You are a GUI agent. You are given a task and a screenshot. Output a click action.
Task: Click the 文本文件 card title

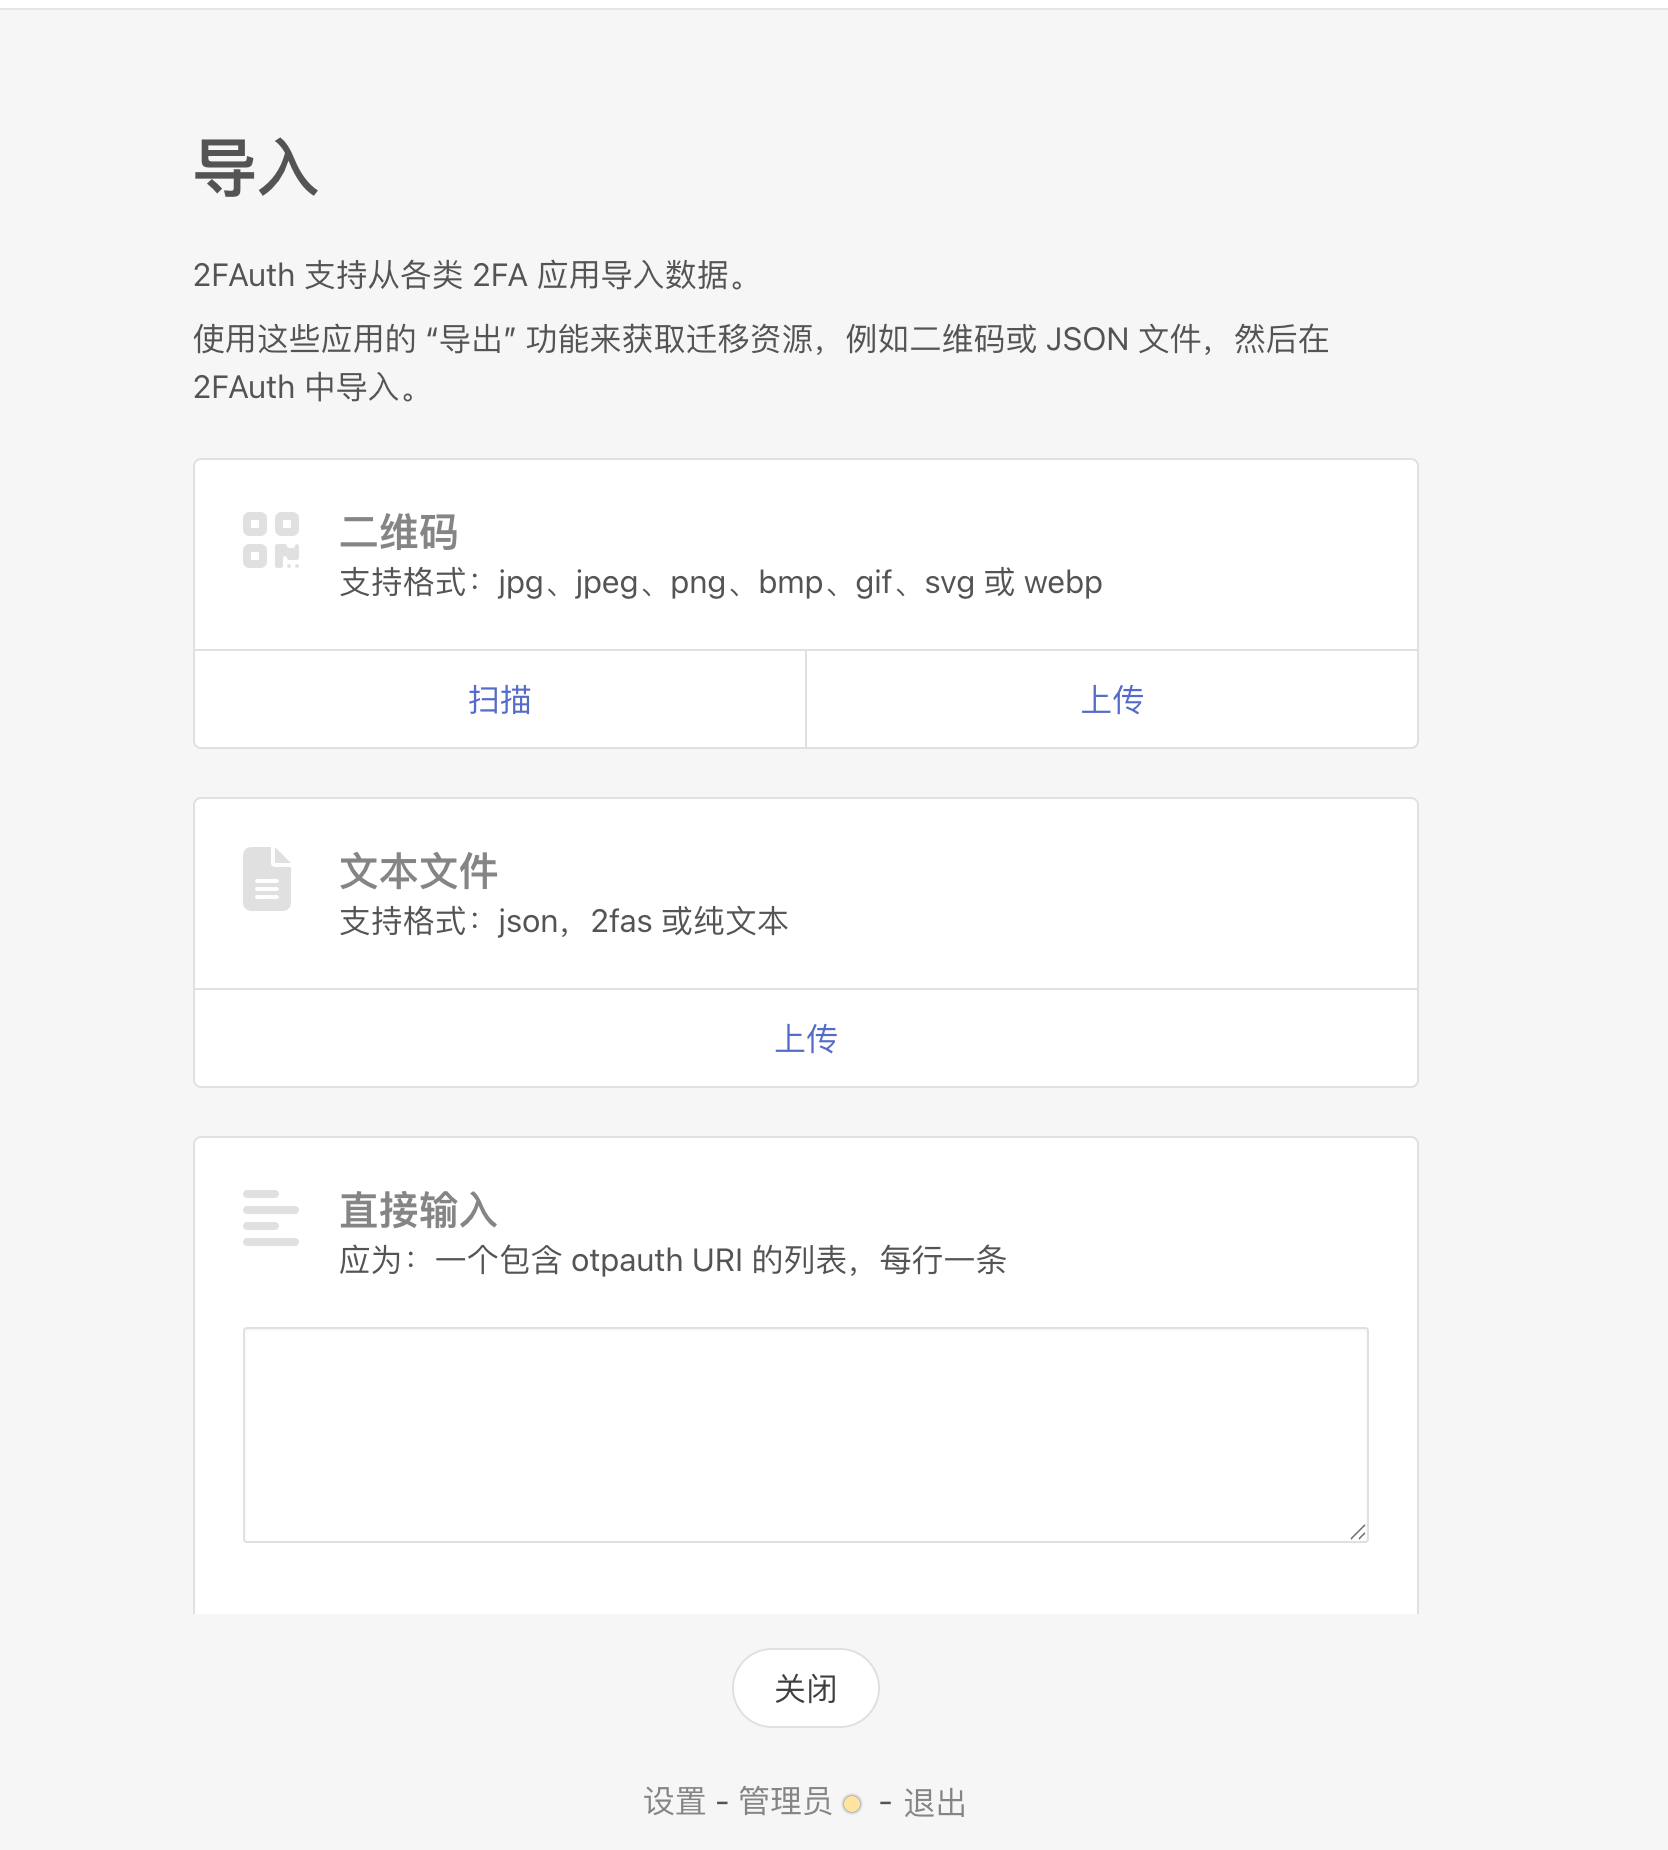419,871
